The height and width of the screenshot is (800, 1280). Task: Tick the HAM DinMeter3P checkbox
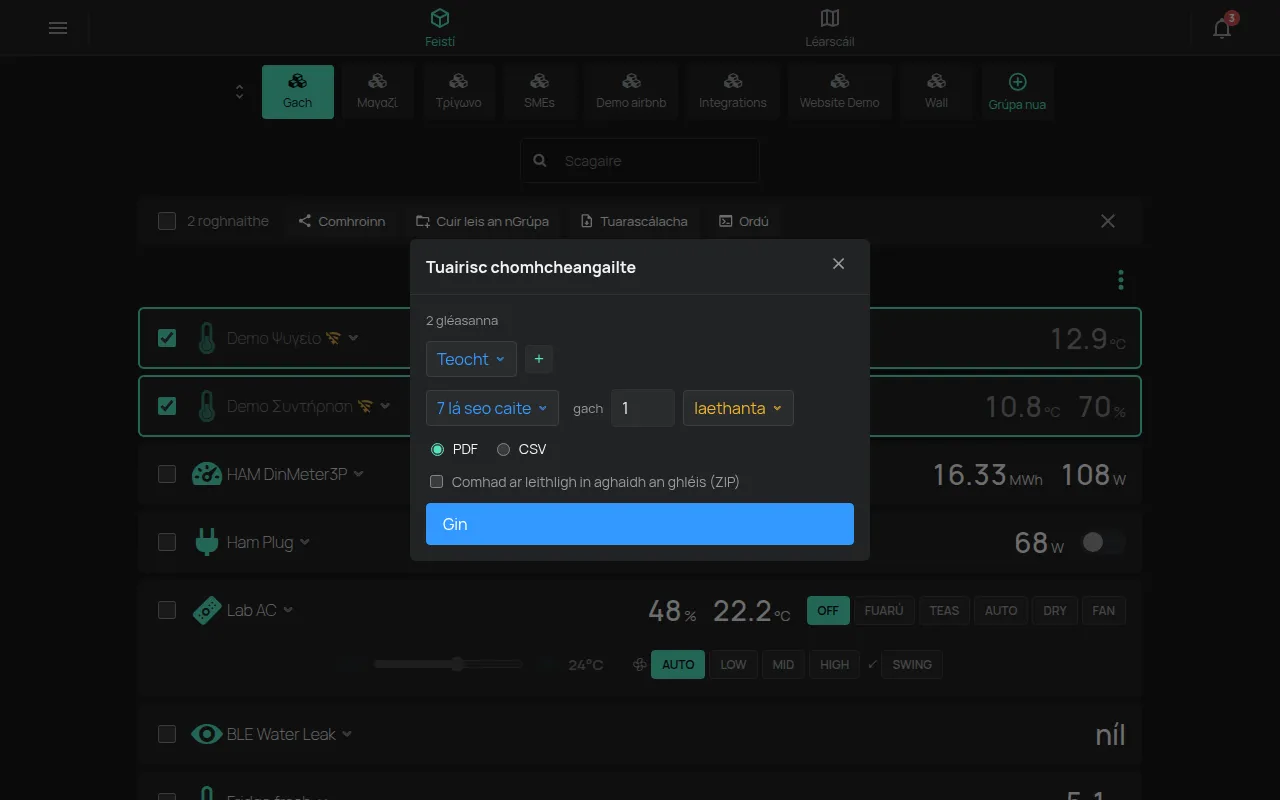click(167, 474)
